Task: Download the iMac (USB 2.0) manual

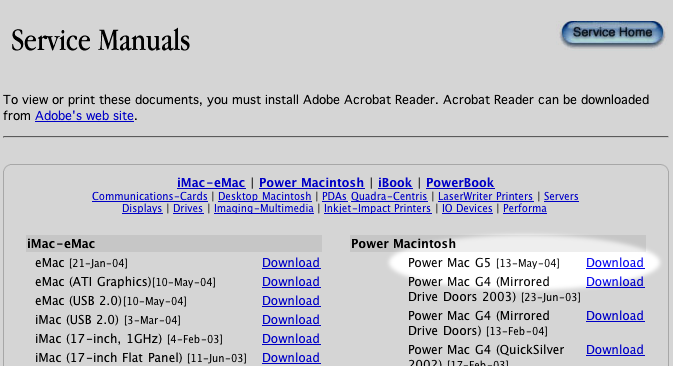Action: point(291,320)
